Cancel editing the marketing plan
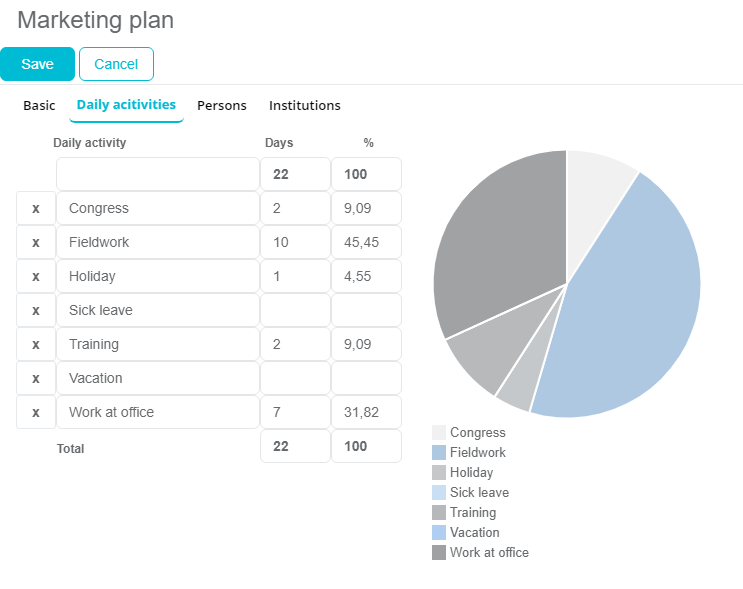The image size is (743, 589). (x=116, y=64)
